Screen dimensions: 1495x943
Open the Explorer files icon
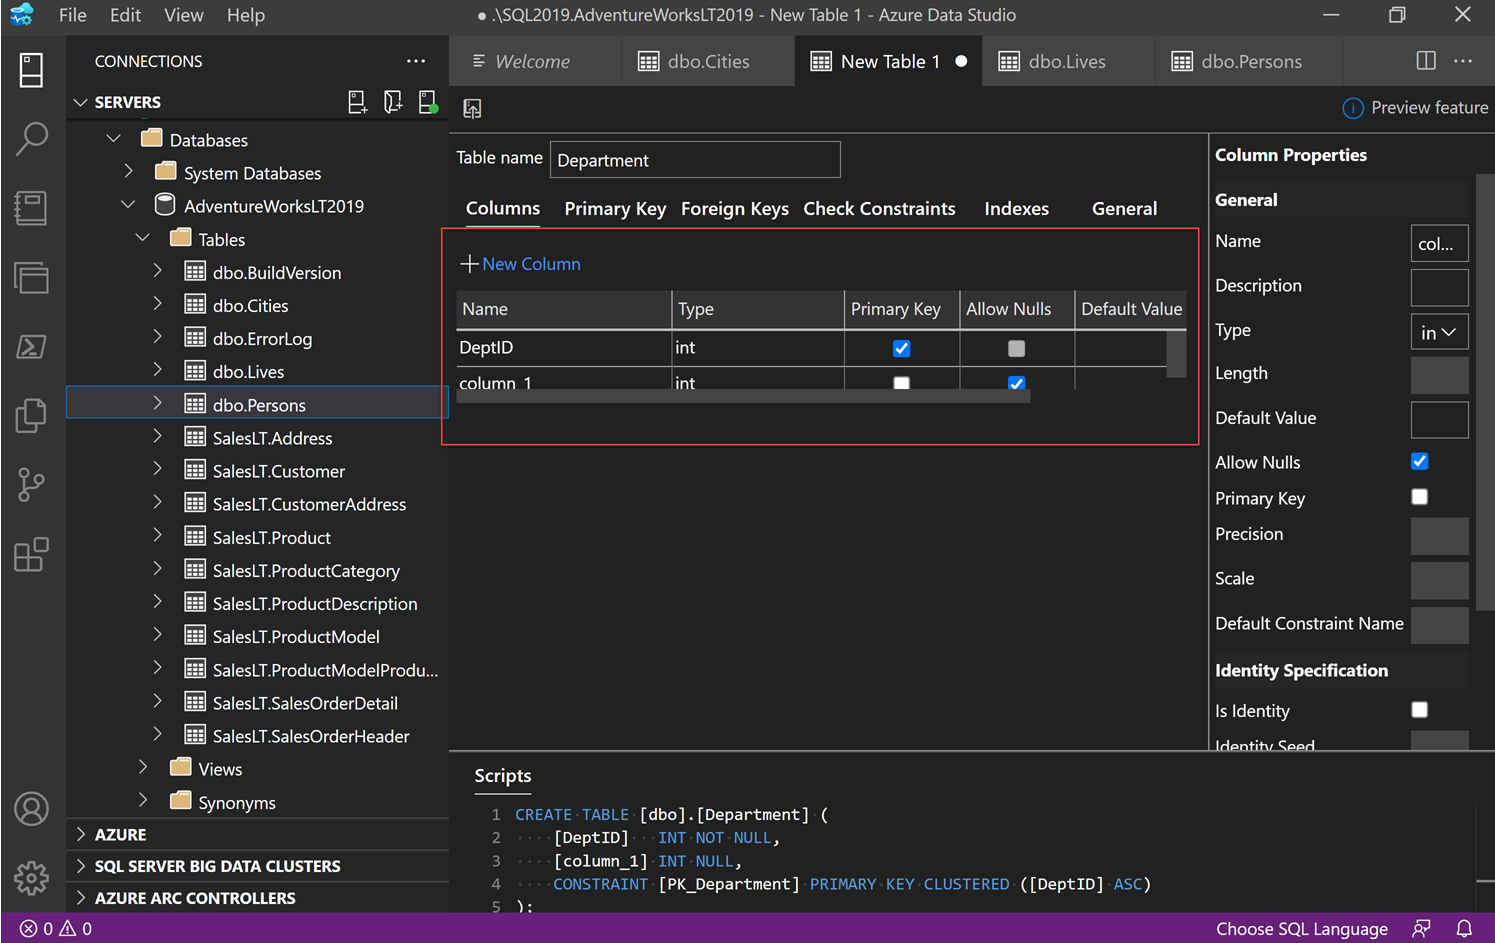click(31, 415)
